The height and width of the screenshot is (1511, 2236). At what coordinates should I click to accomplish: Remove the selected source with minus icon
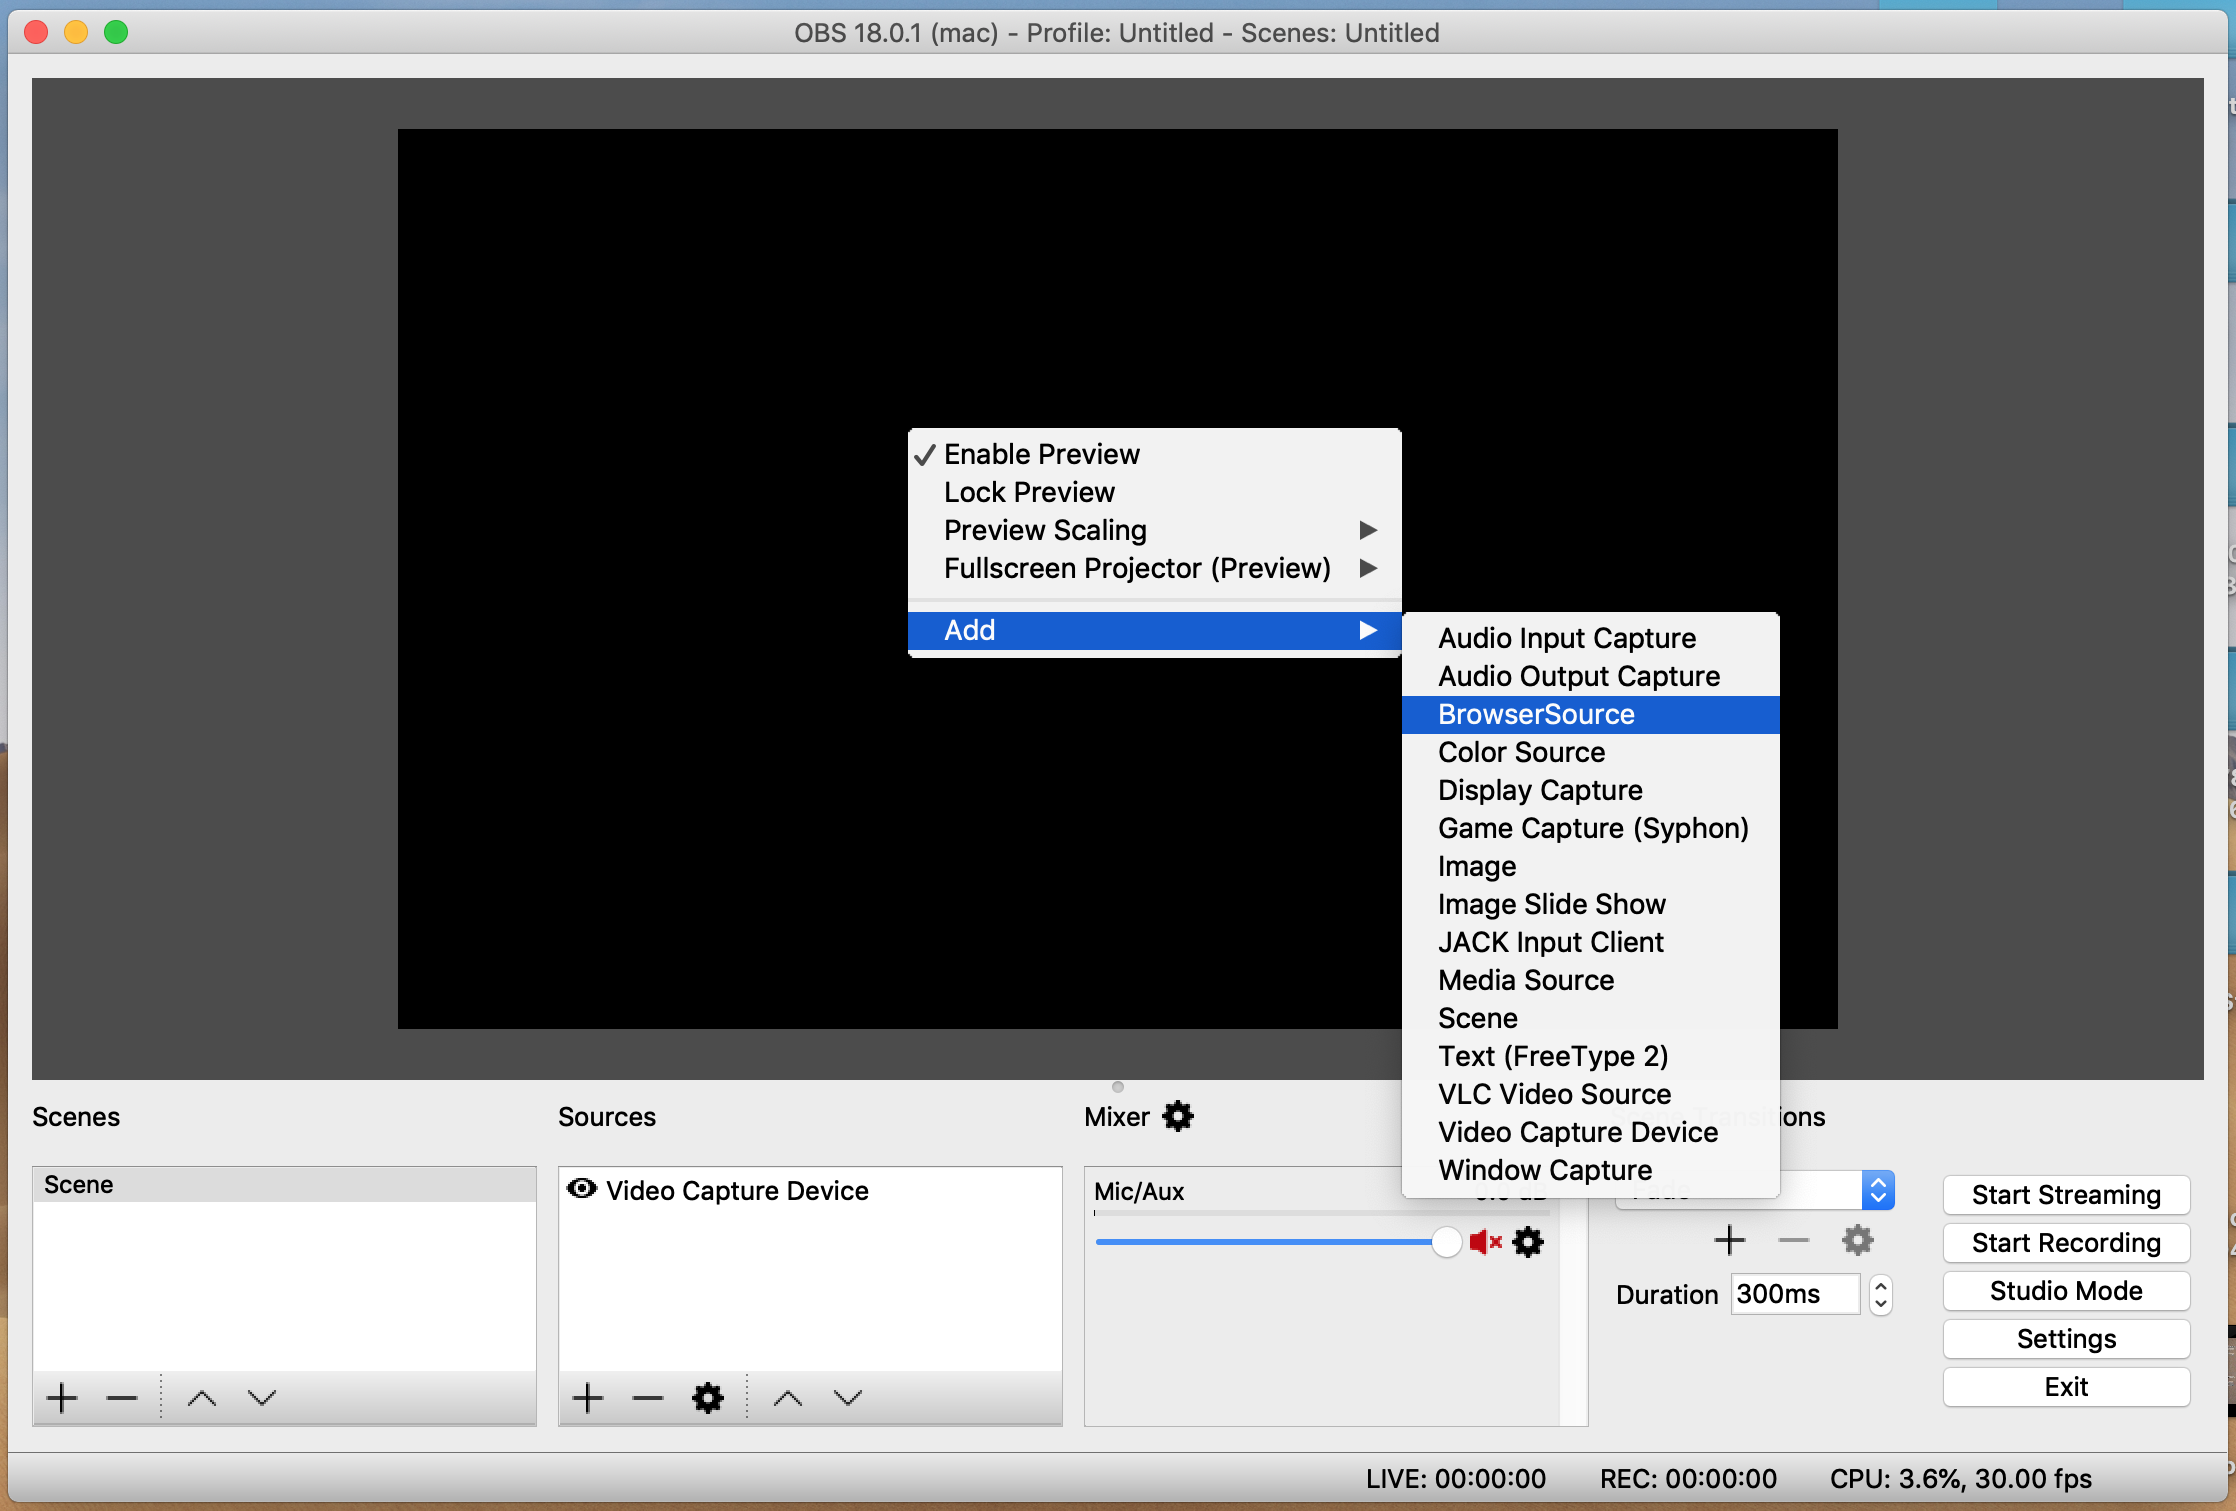tap(648, 1398)
